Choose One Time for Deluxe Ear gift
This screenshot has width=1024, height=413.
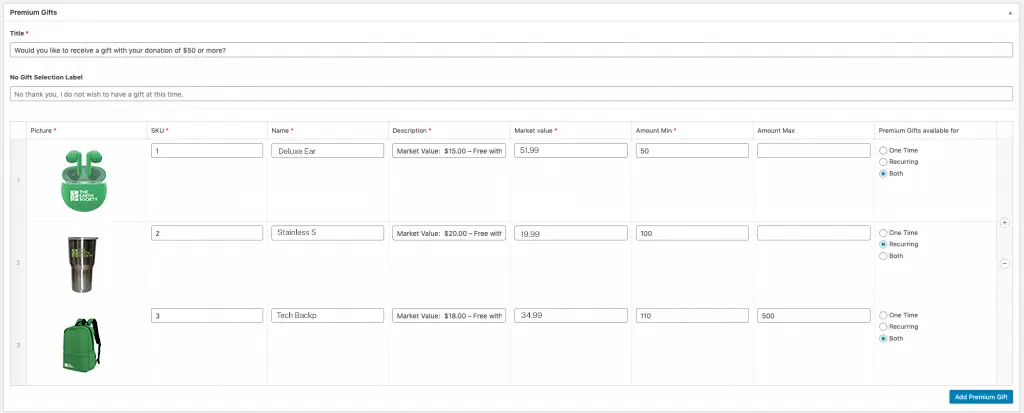(882, 150)
